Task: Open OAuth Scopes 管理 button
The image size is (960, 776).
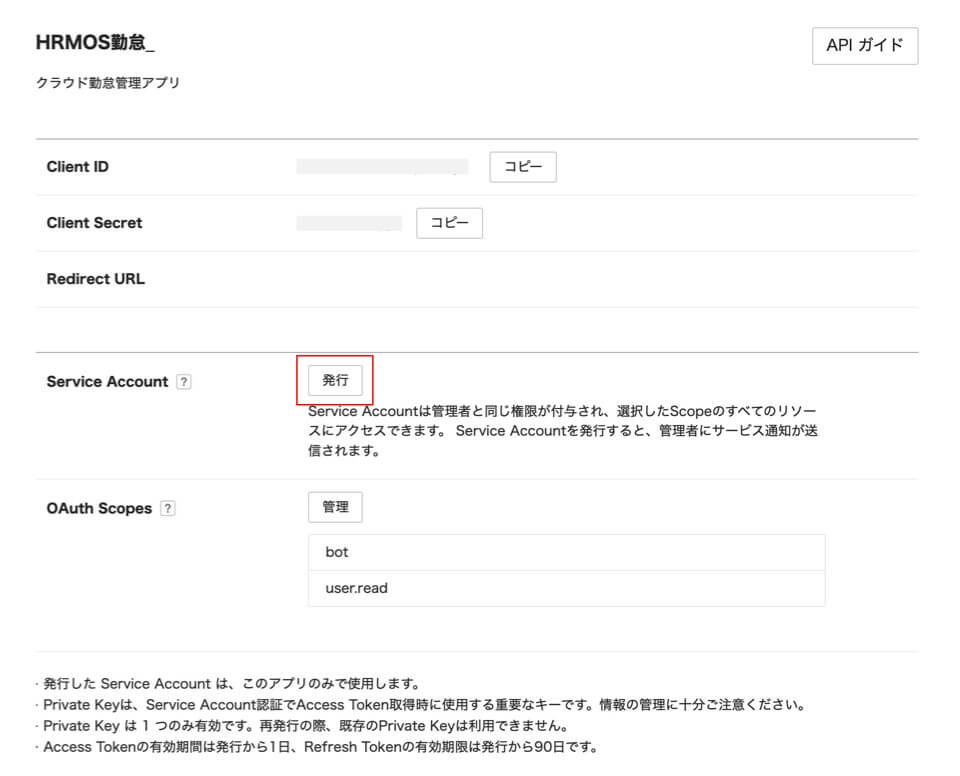Action: [335, 507]
